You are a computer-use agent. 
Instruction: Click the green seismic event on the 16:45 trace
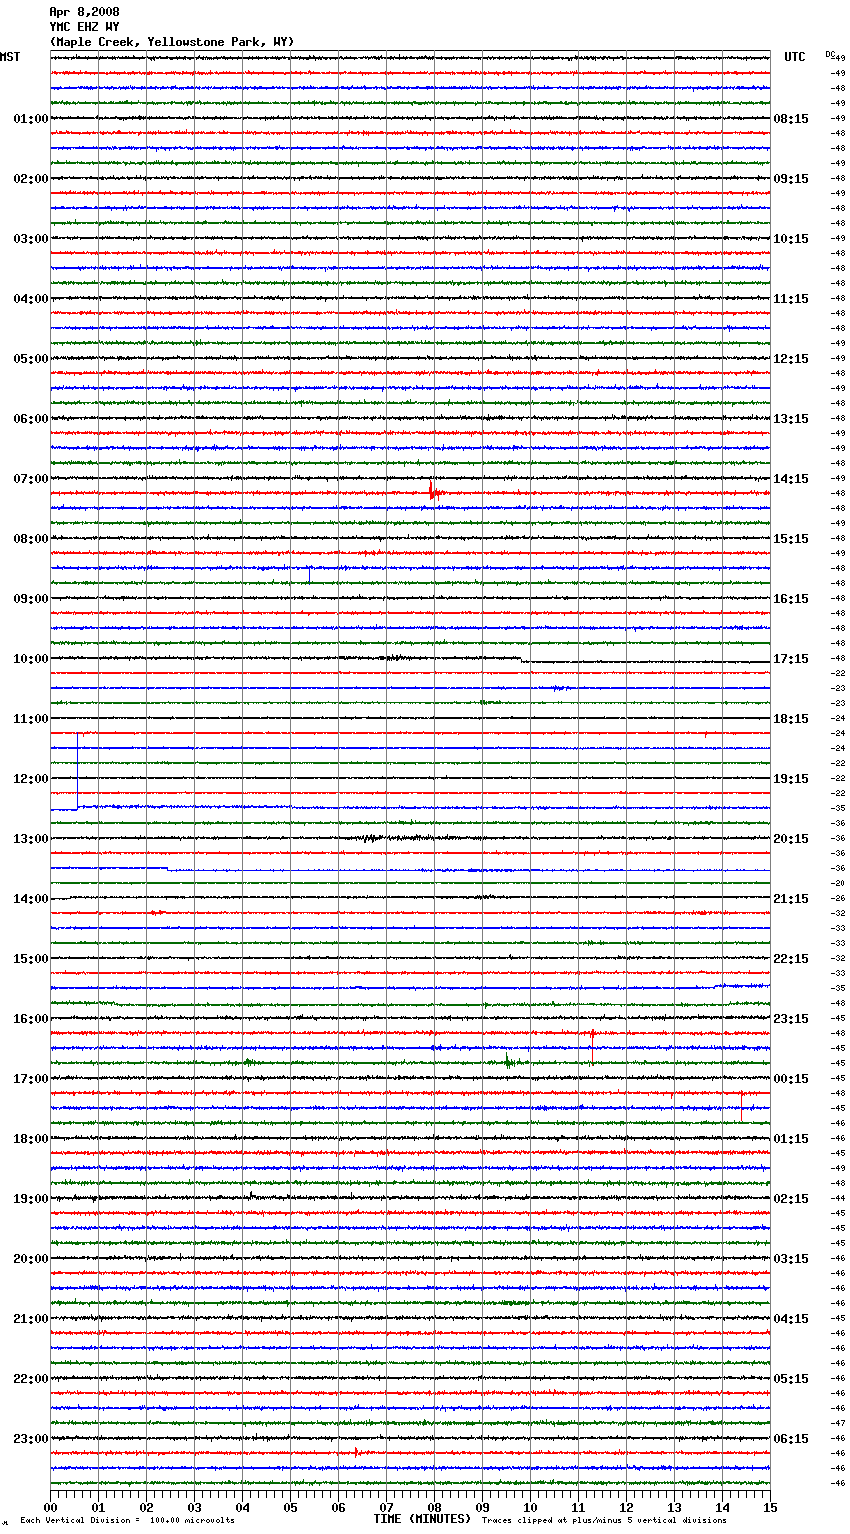509,1062
